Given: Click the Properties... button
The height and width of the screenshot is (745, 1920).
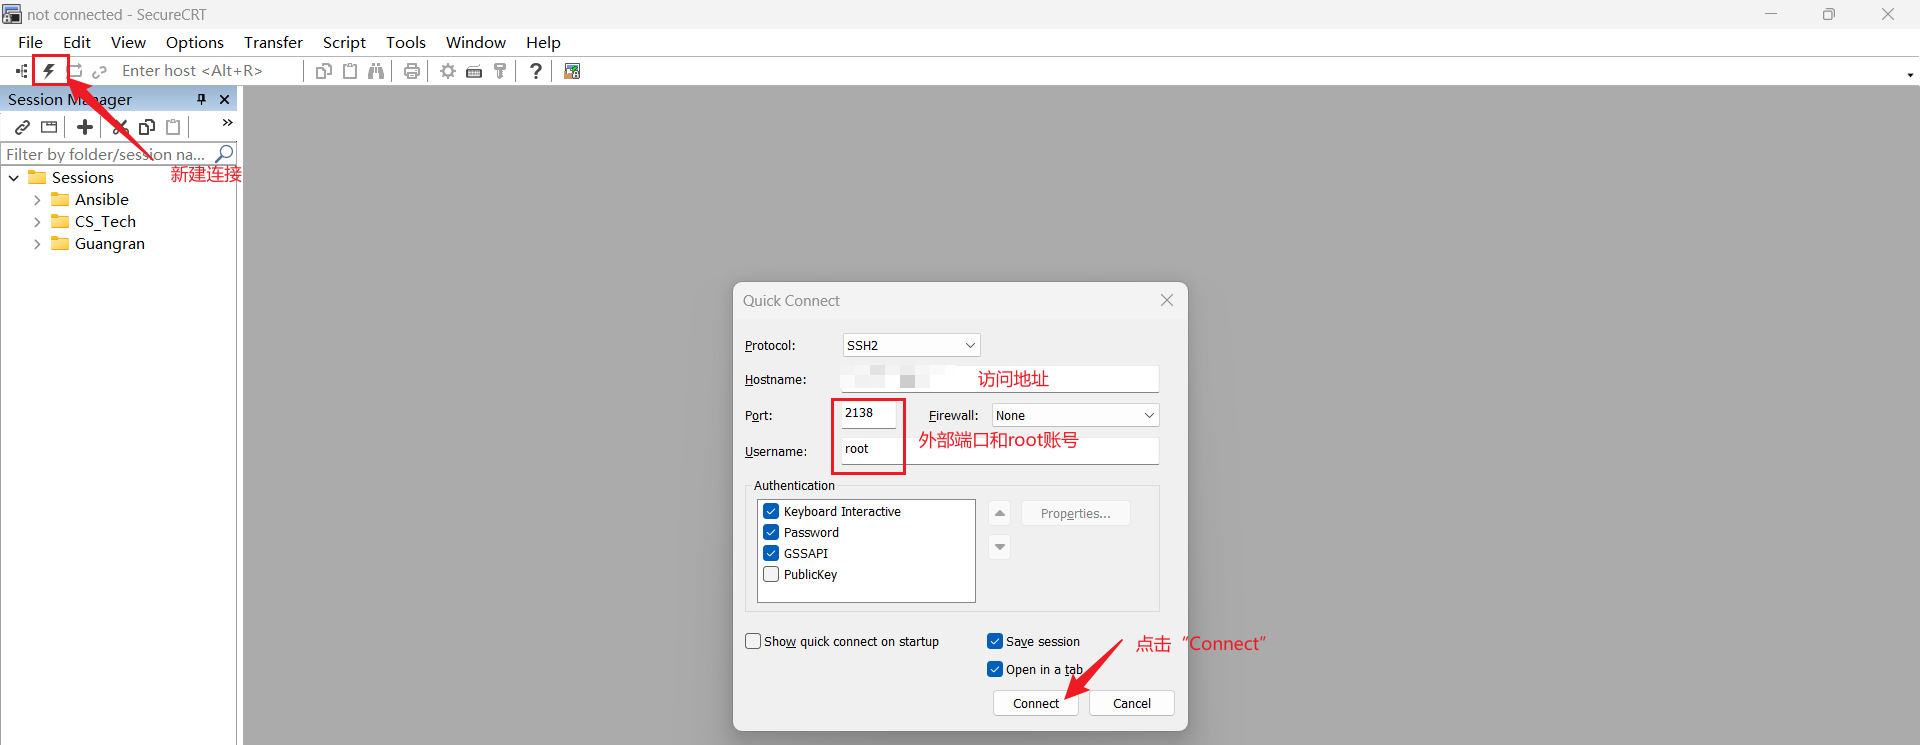Looking at the screenshot, I should click(1075, 513).
